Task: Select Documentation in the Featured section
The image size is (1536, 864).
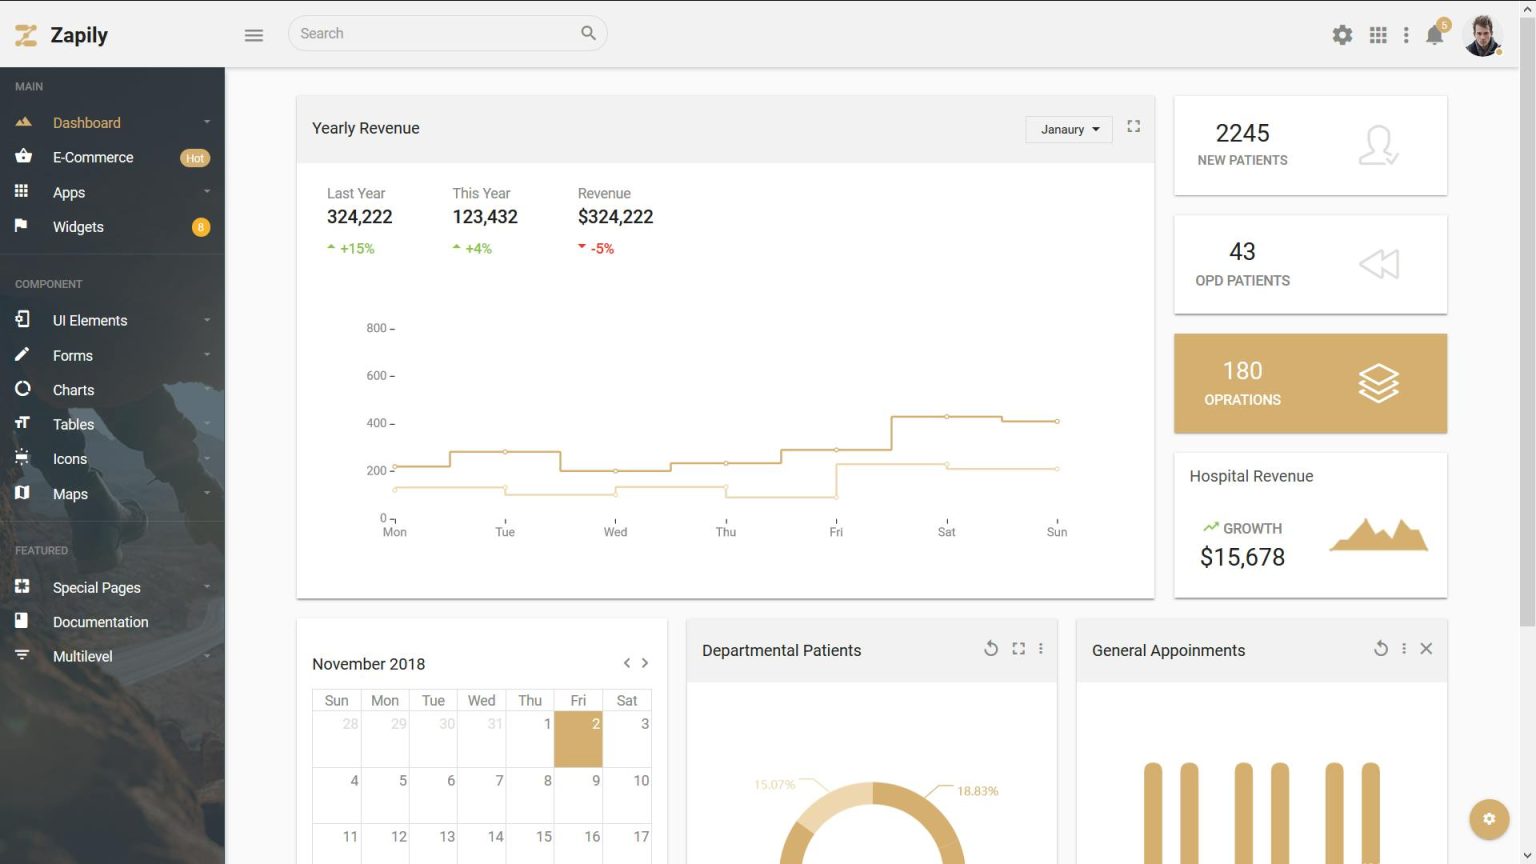Action: tap(101, 621)
